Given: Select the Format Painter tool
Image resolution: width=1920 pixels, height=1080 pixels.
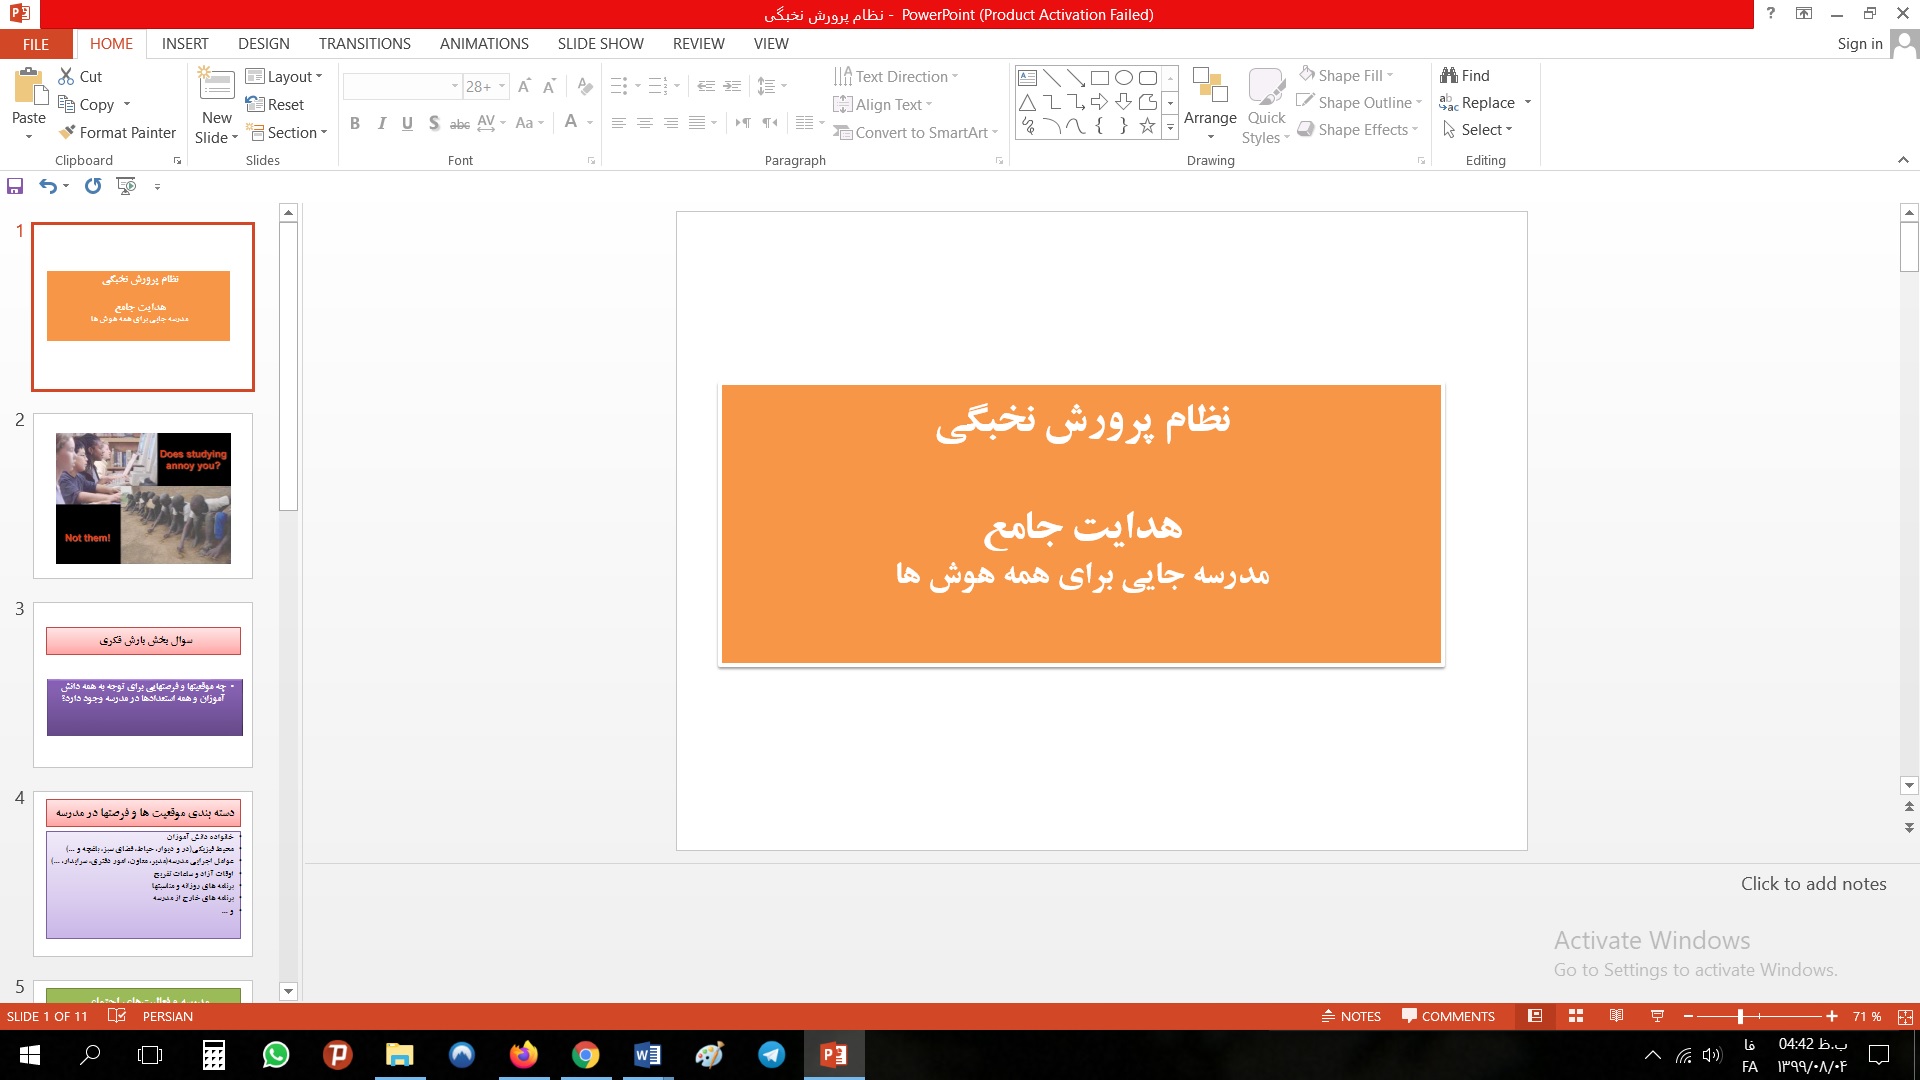Looking at the screenshot, I should click(117, 132).
